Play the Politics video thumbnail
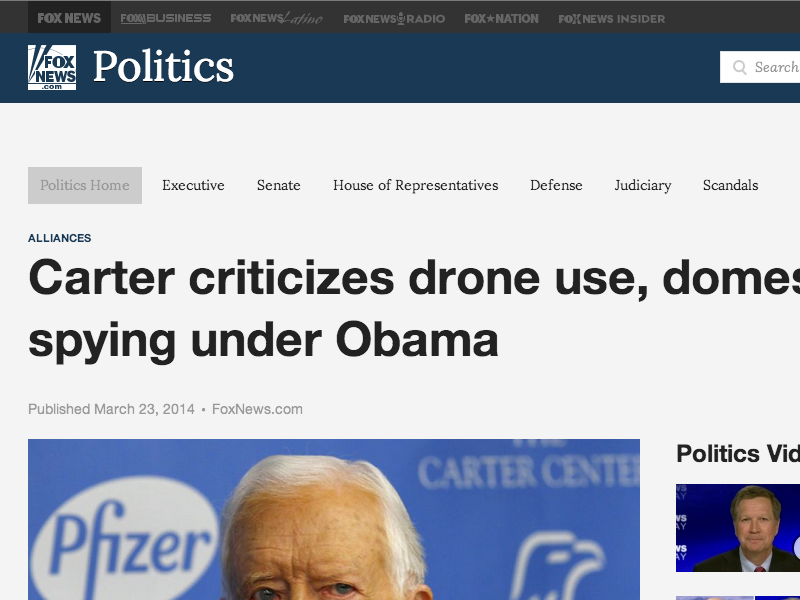The image size is (800, 600). tap(738, 528)
